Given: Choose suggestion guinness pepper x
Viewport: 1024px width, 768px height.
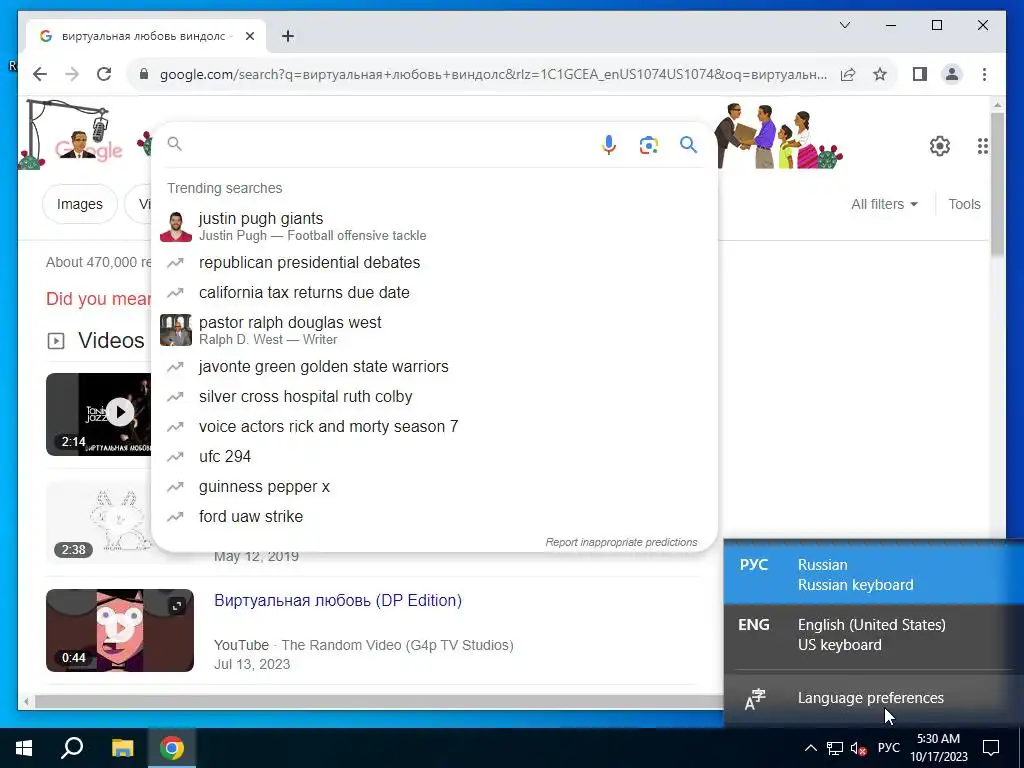Looking at the screenshot, I should pyautogui.click(x=434, y=487).
